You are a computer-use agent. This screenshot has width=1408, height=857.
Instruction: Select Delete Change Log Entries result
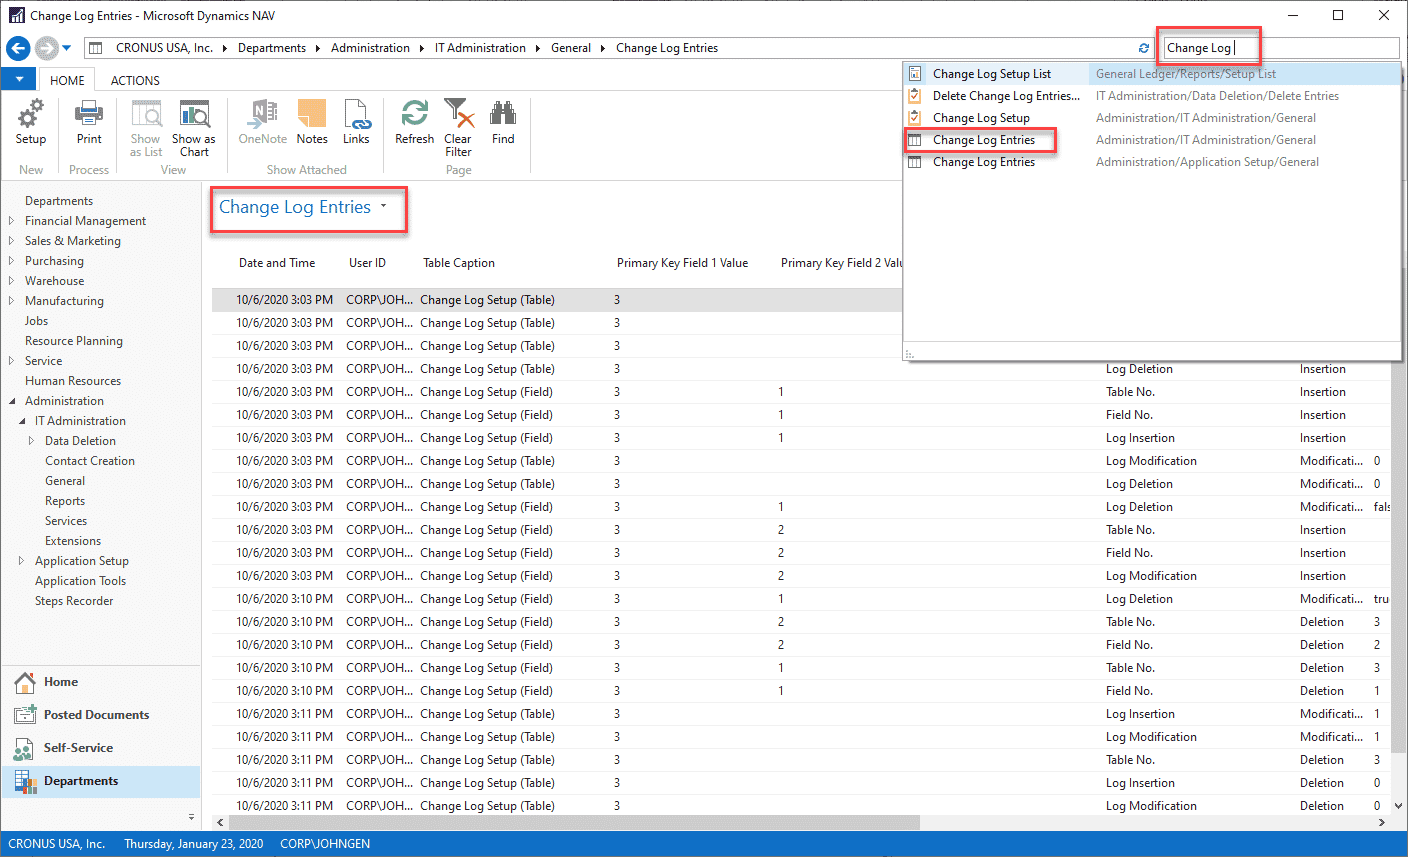[x=1151, y=96]
